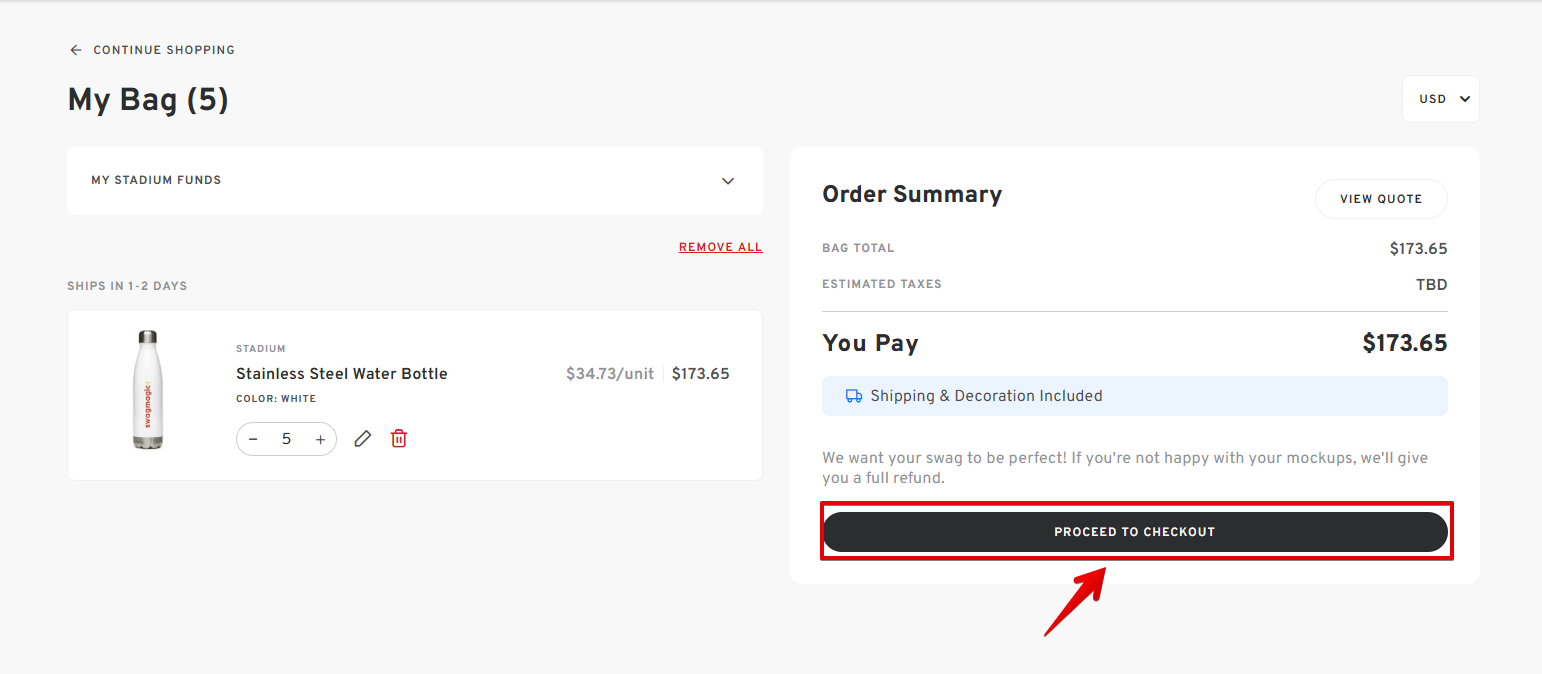Click the Shipping & Decoration Included banner

point(1135,396)
